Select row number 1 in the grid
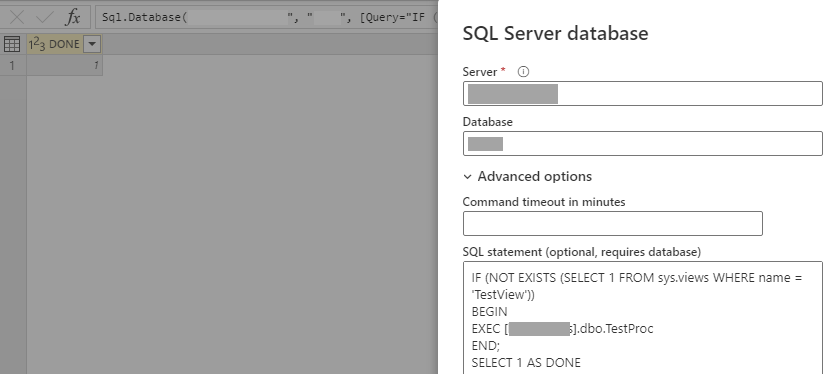The height and width of the screenshot is (374, 840). [x=12, y=65]
